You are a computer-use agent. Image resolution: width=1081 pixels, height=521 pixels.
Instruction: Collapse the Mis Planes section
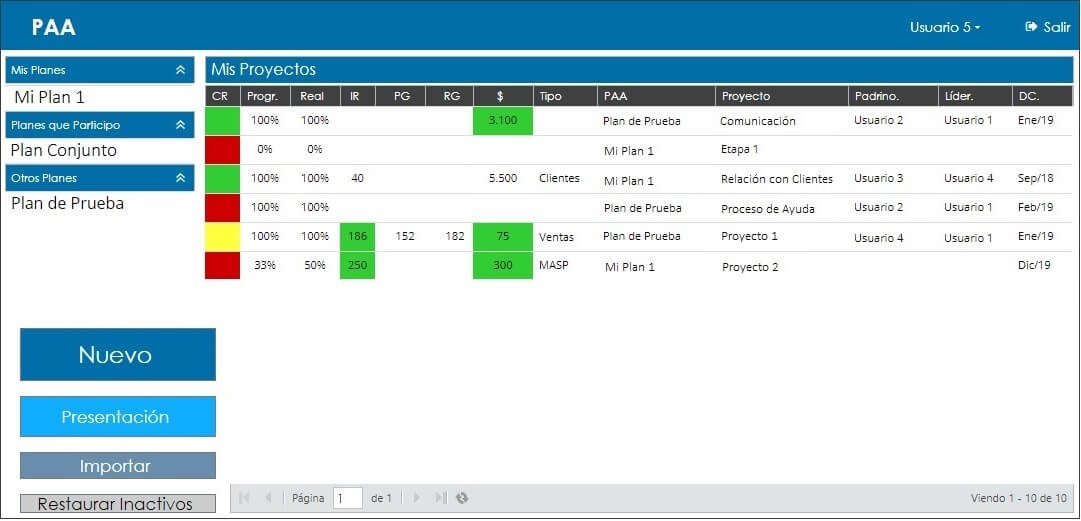(x=181, y=70)
